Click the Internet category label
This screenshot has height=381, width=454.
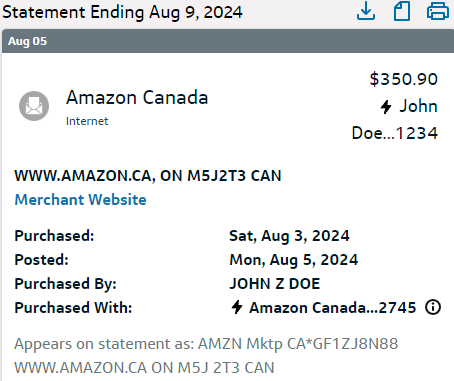[x=87, y=121]
